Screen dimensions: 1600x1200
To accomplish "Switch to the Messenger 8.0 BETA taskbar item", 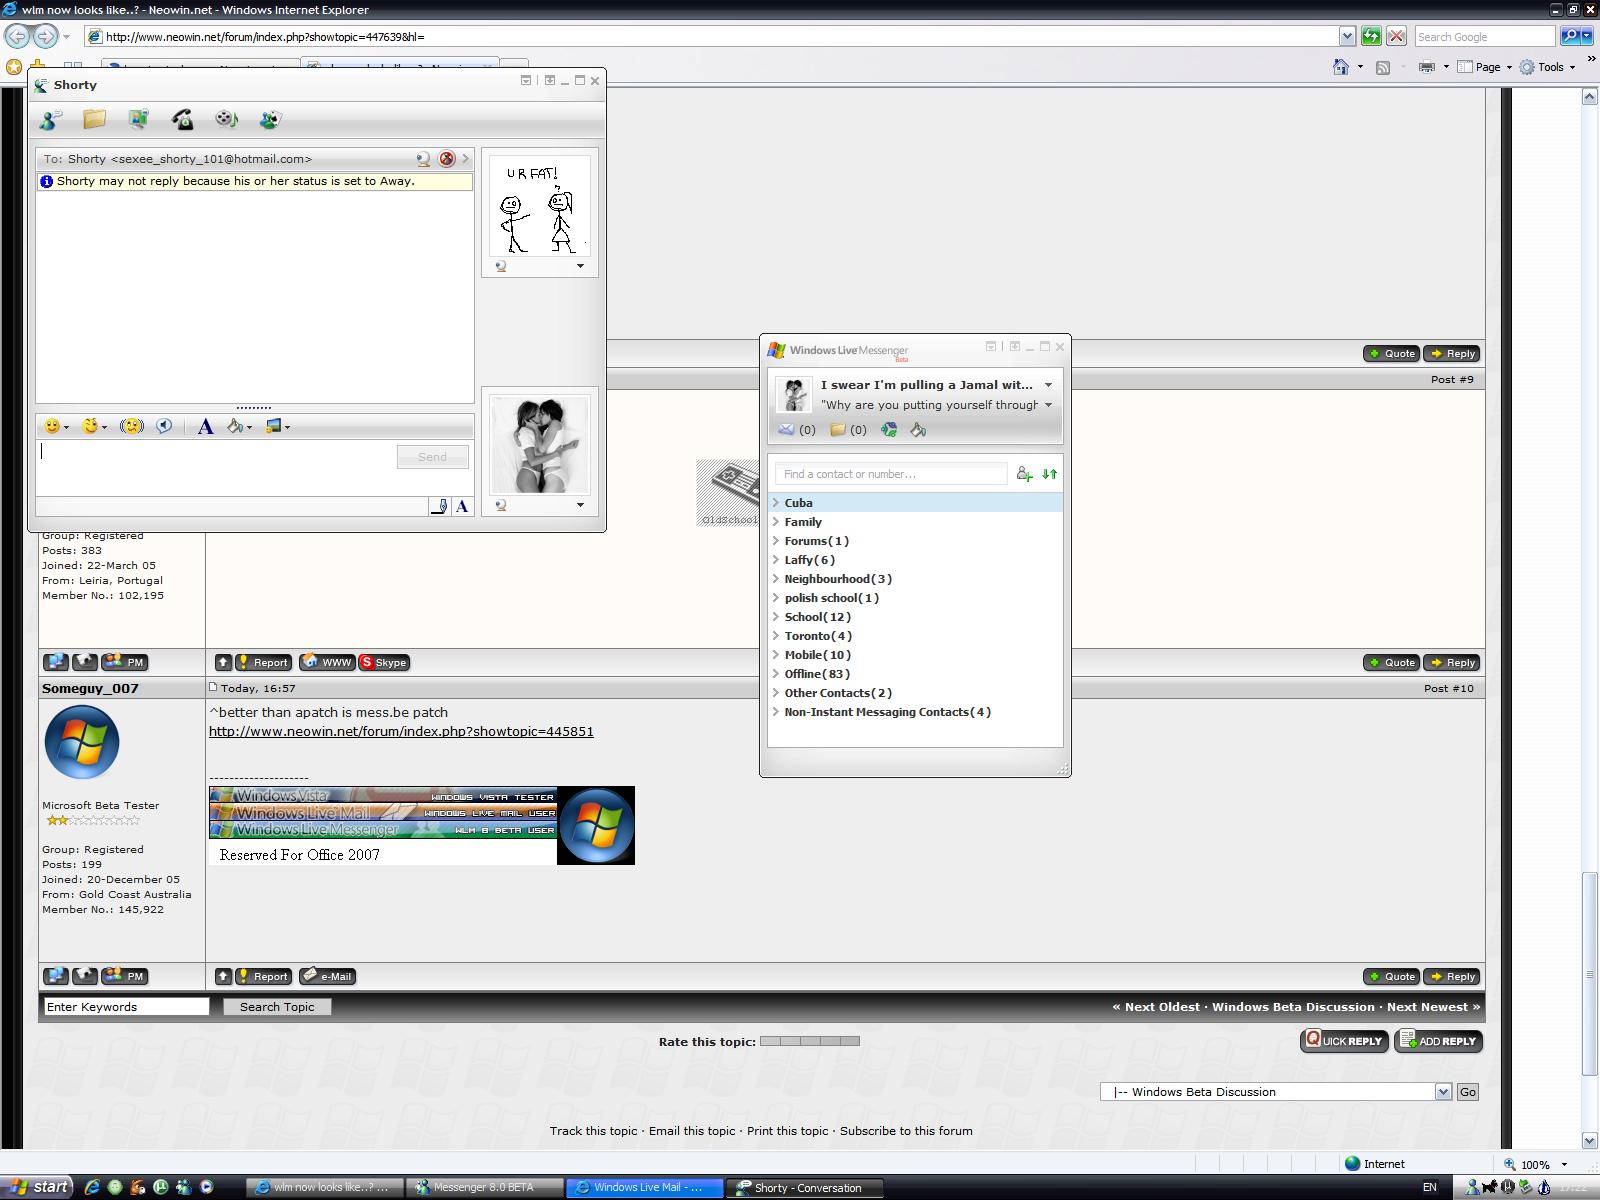I will coord(483,1187).
